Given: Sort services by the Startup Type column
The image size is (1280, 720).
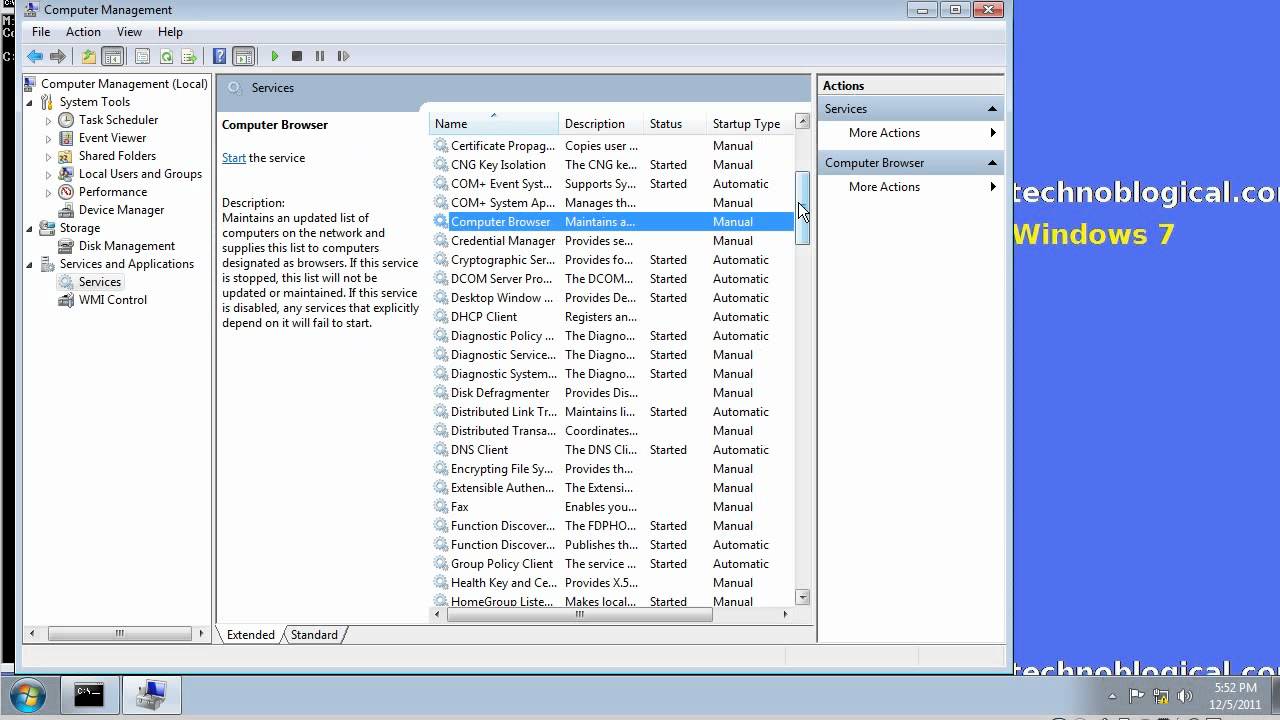Looking at the screenshot, I should click(x=750, y=124).
